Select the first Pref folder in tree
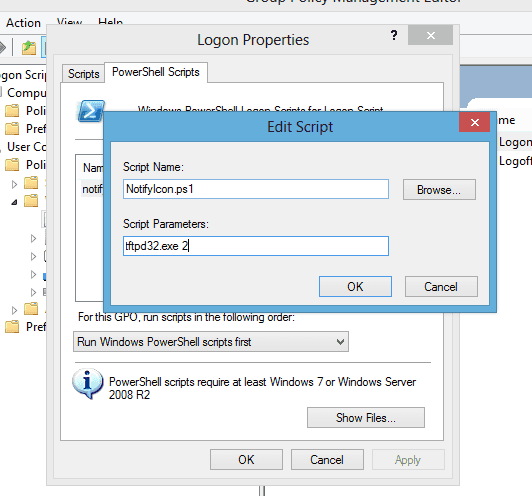This screenshot has height=496, width=532. click(25, 129)
